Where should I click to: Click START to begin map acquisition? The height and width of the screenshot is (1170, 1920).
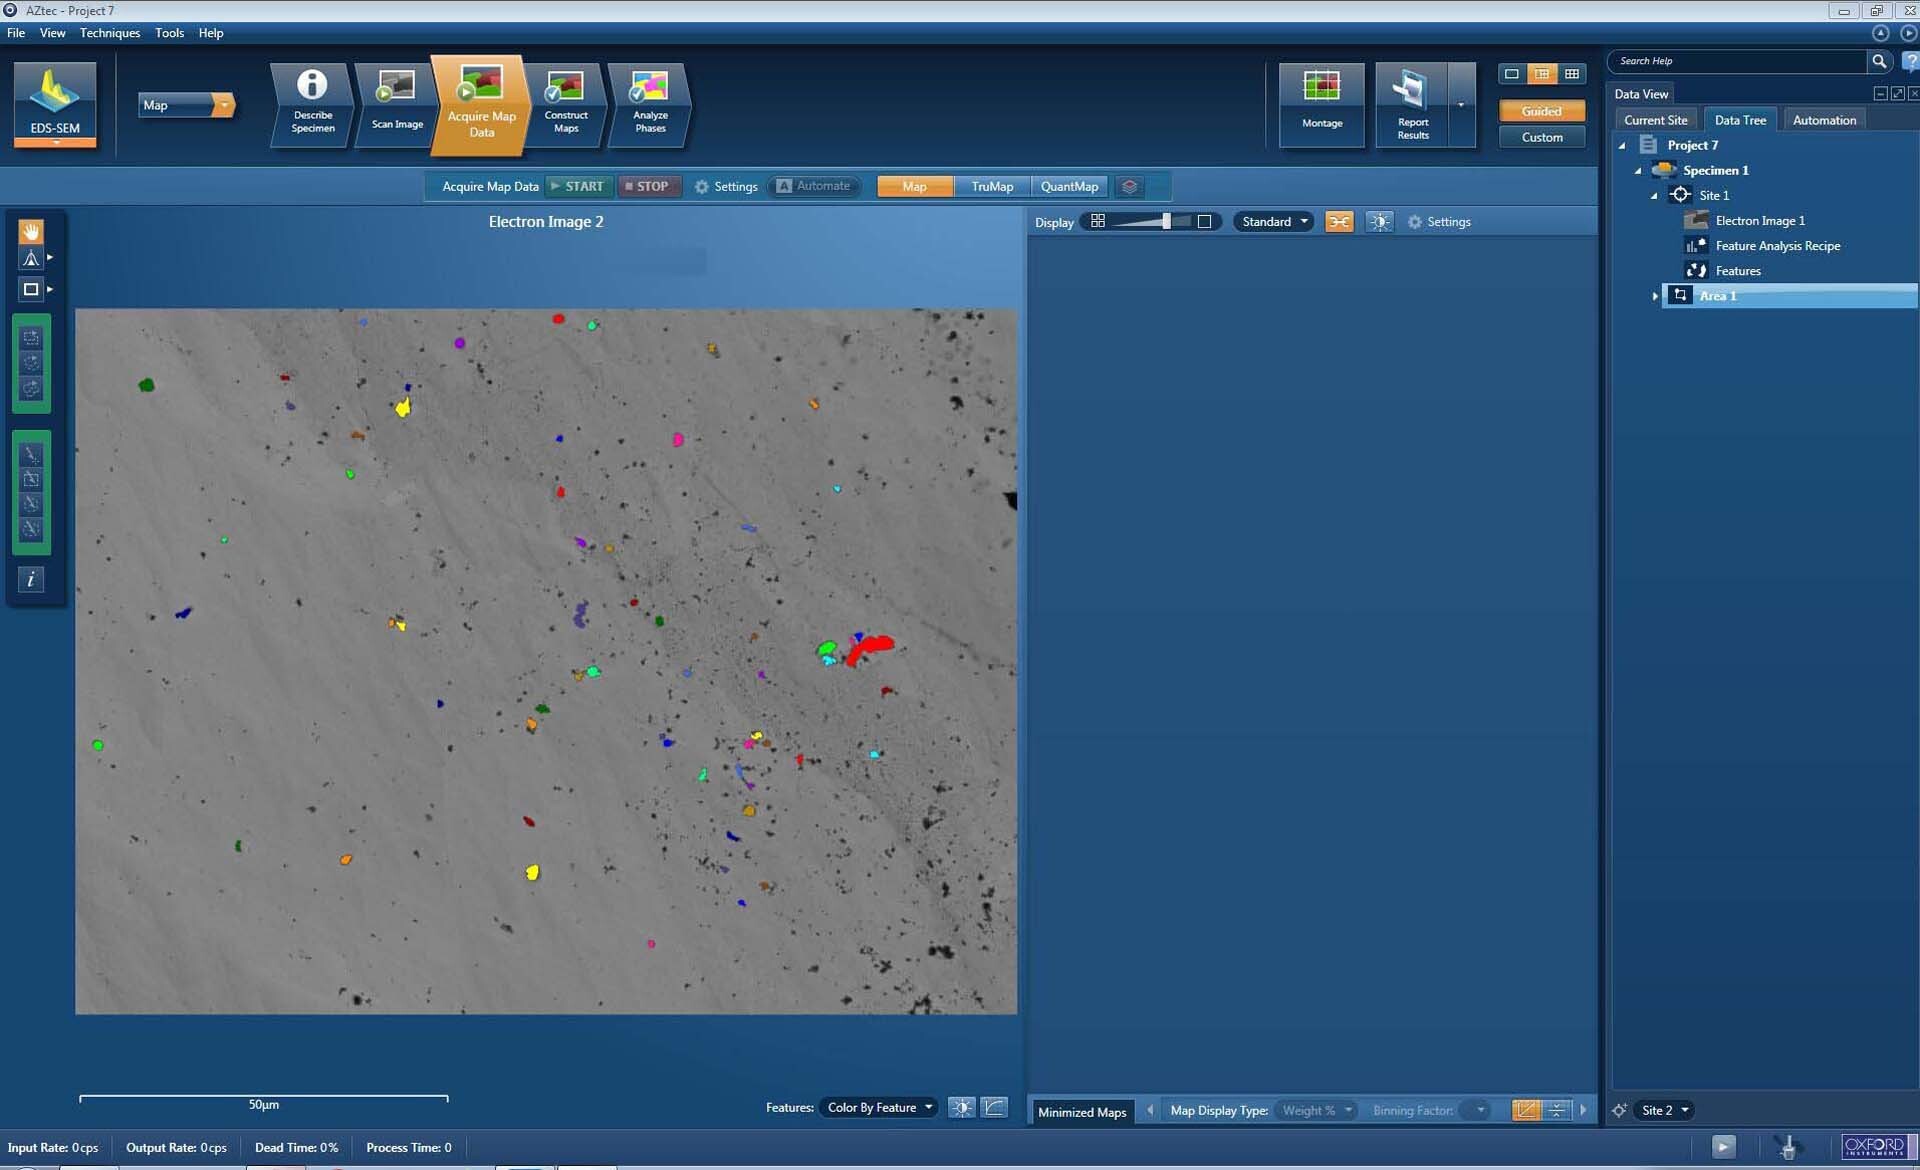(x=578, y=186)
